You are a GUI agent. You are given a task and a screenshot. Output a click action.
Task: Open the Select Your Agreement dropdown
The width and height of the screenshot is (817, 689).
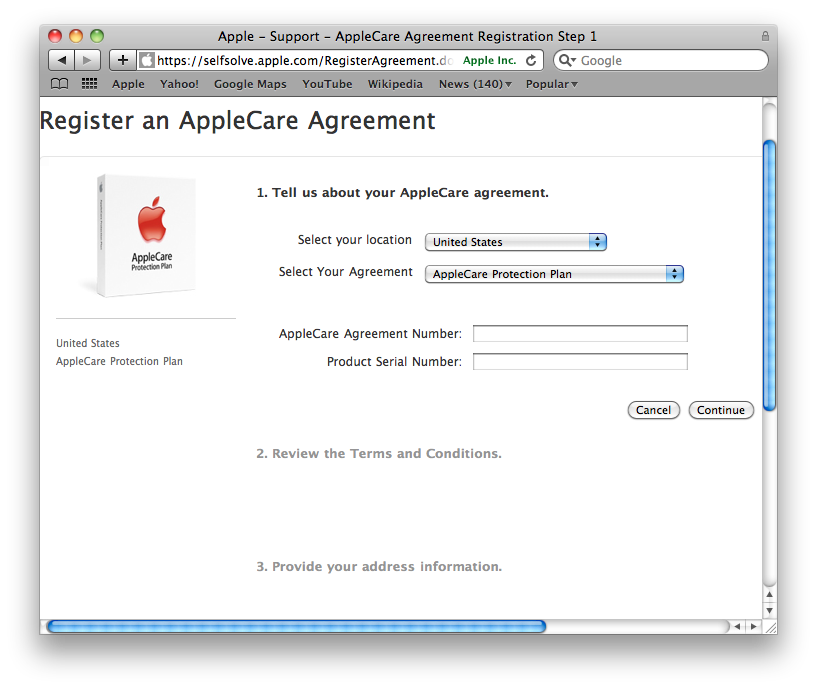click(554, 274)
